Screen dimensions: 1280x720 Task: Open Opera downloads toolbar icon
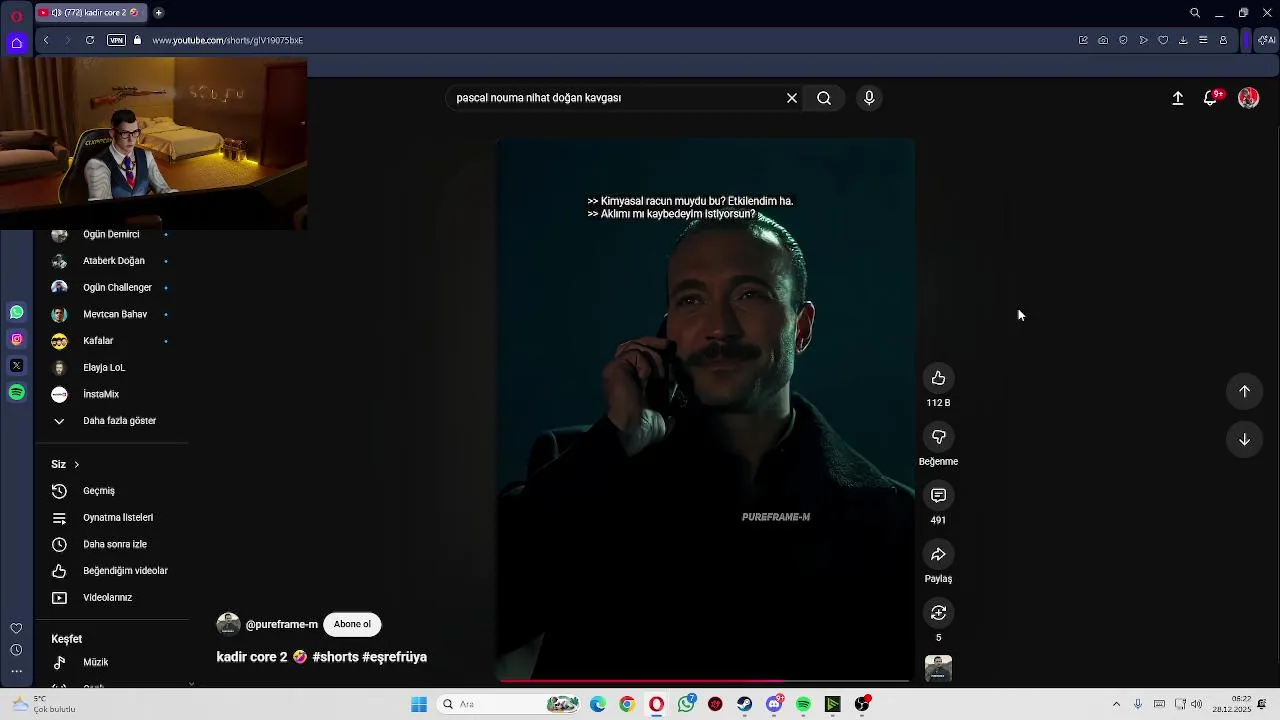click(1183, 40)
